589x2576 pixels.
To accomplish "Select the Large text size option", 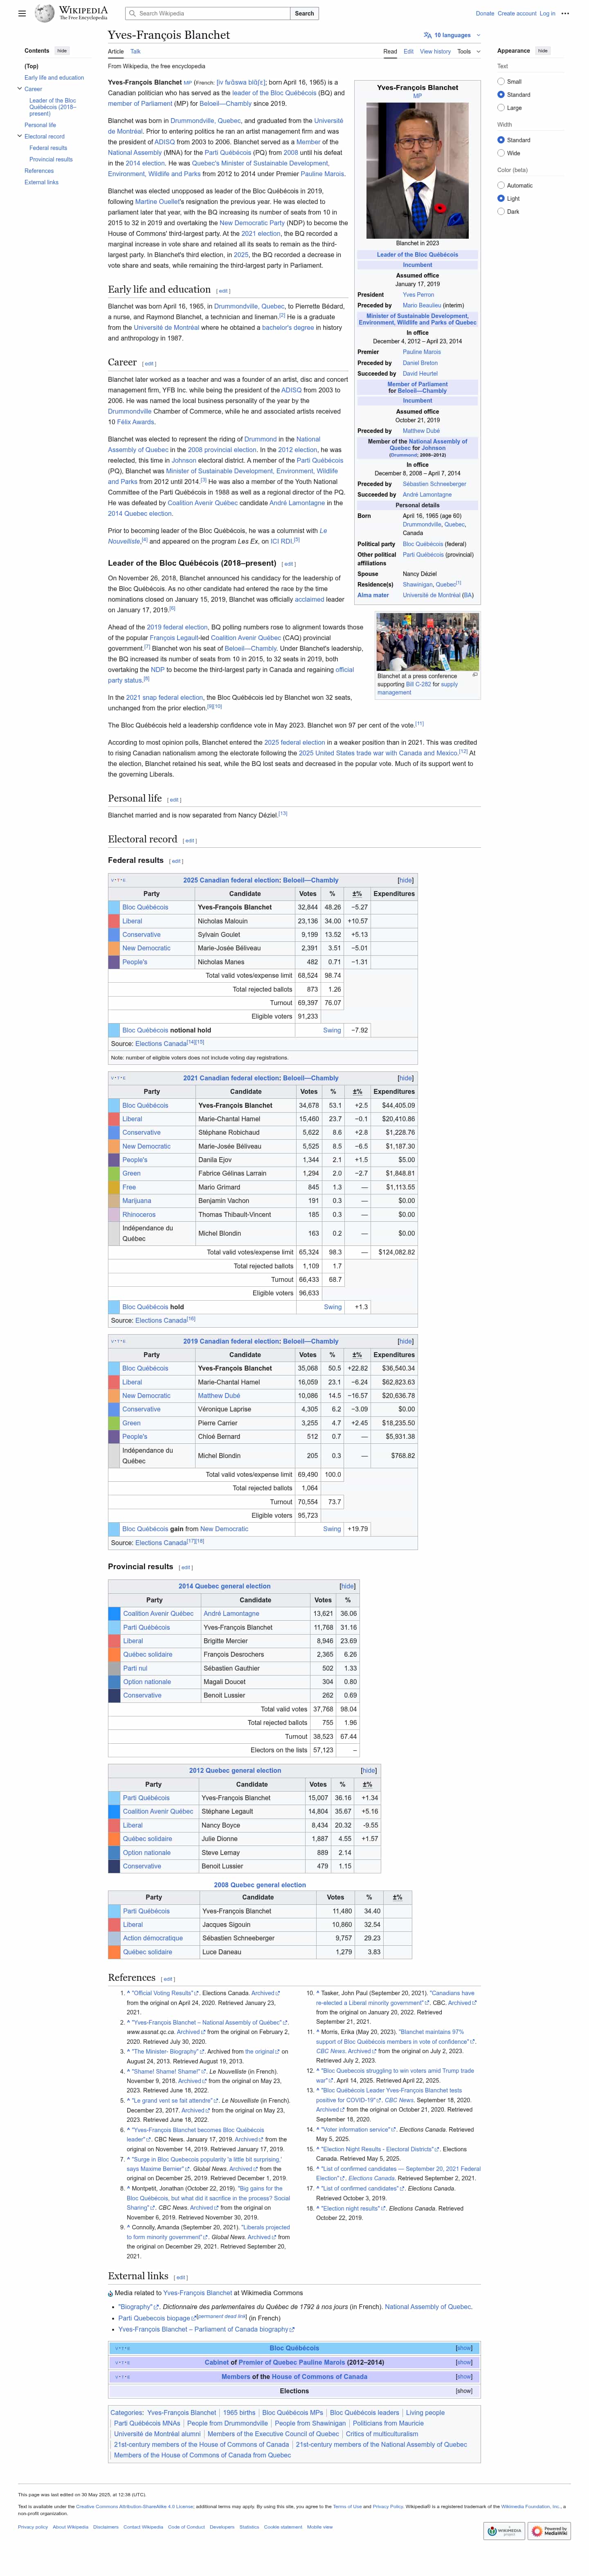I will point(501,108).
